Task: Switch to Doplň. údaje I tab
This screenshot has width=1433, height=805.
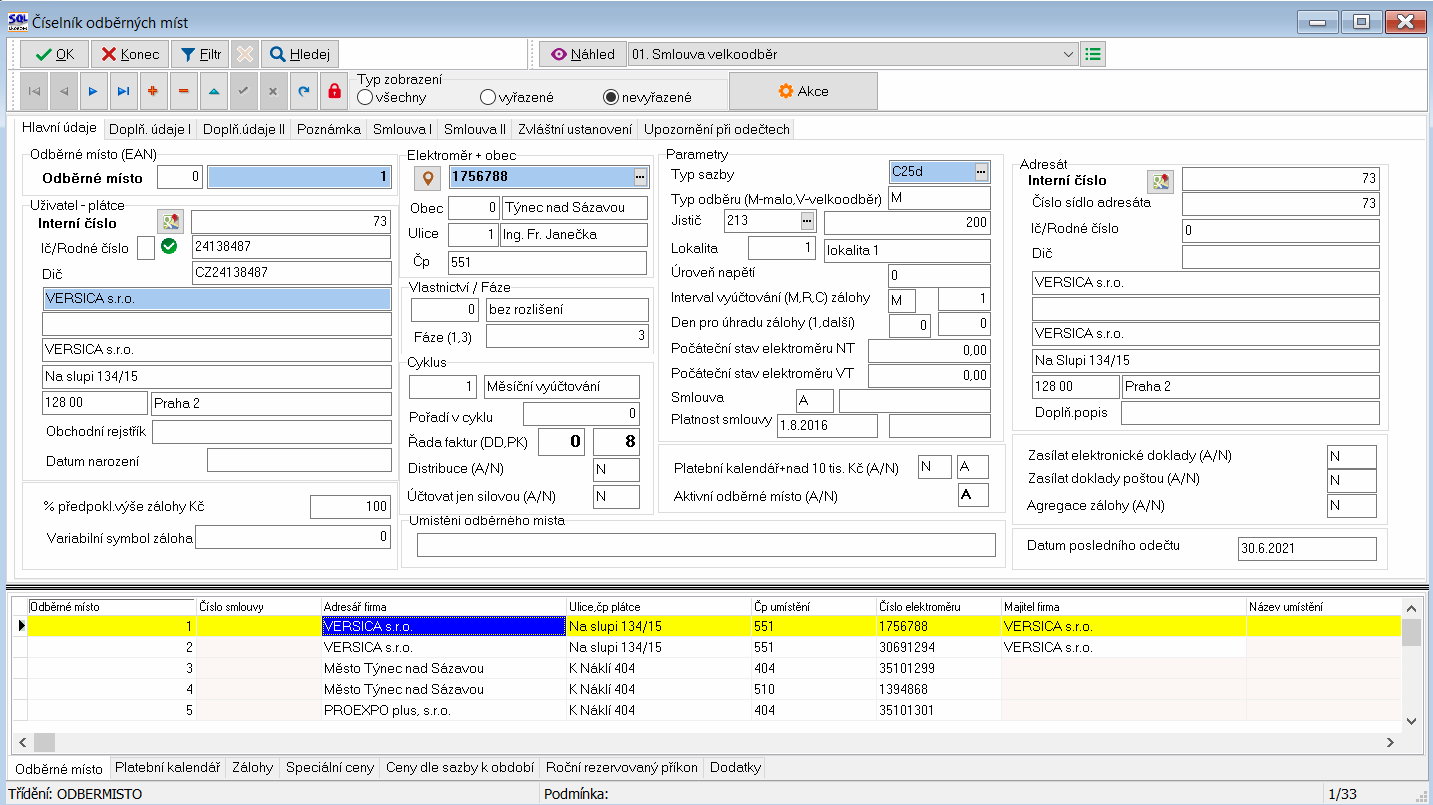Action: click(150, 129)
